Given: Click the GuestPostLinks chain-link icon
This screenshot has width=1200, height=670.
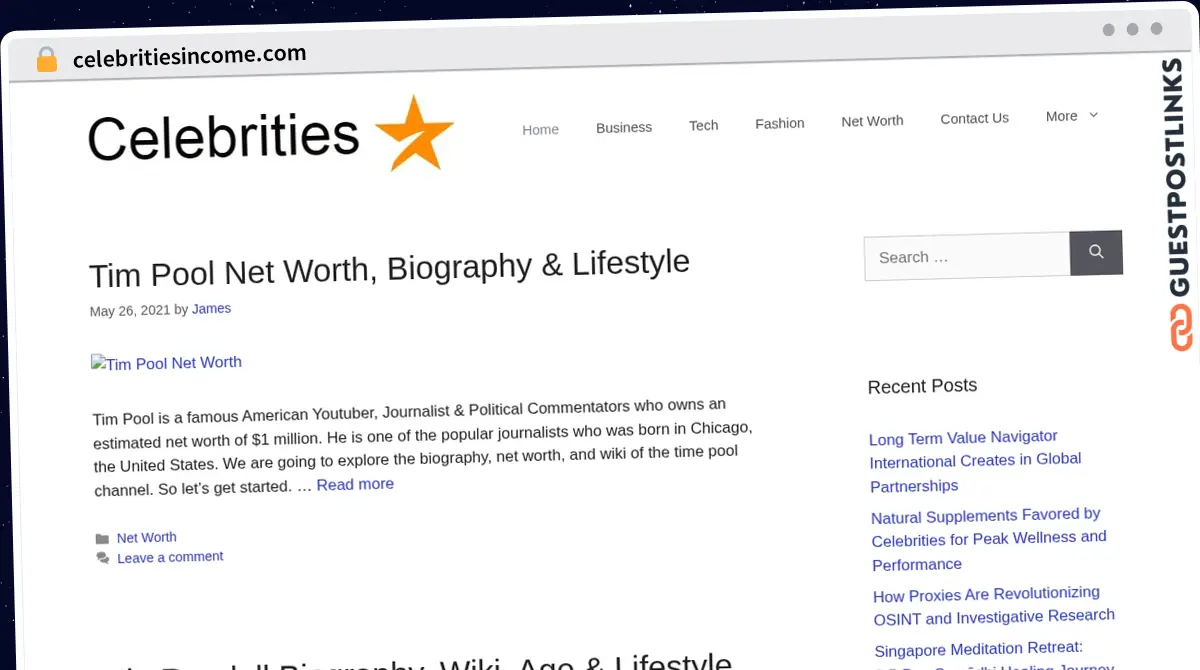Looking at the screenshot, I should point(1181,328).
